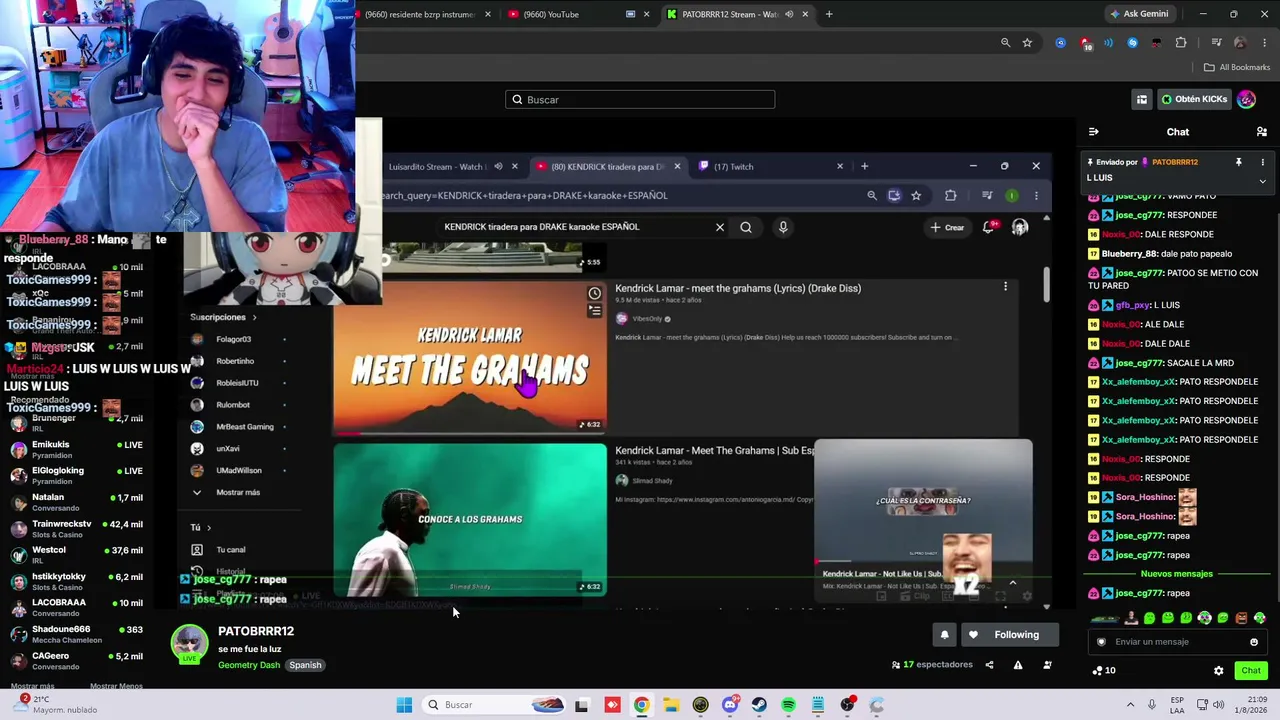This screenshot has width=1280, height=720.
Task: Click the Windows taskbar Buscar search box
Action: [494, 705]
